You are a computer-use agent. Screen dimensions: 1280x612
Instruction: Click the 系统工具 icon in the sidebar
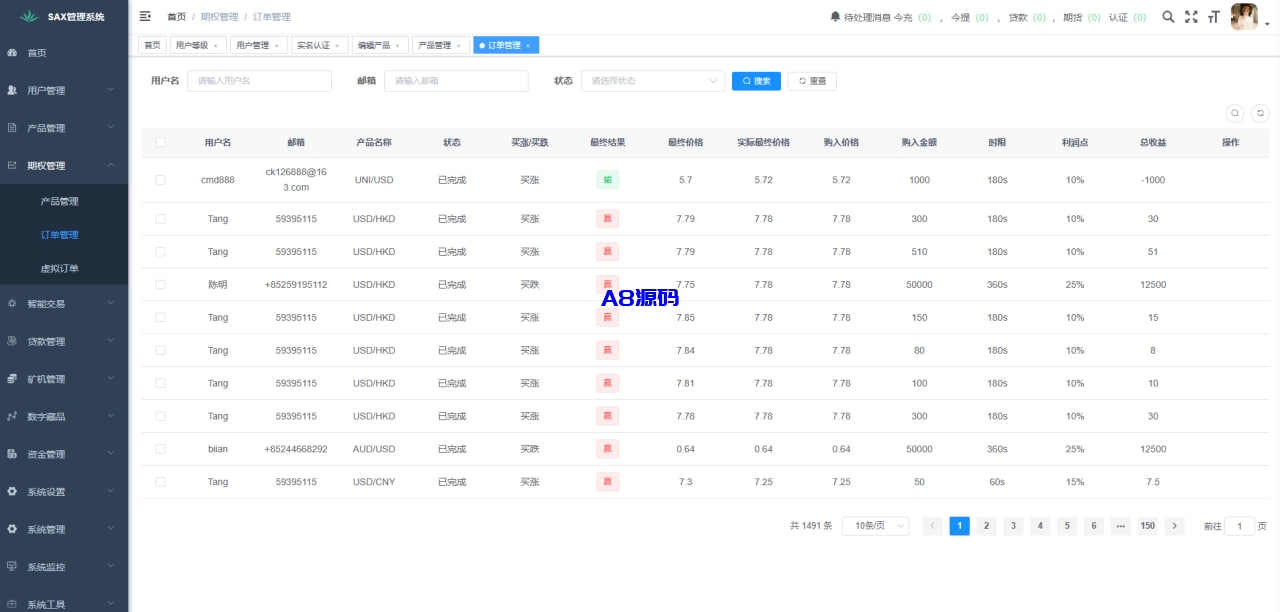pyautogui.click(x=12, y=604)
